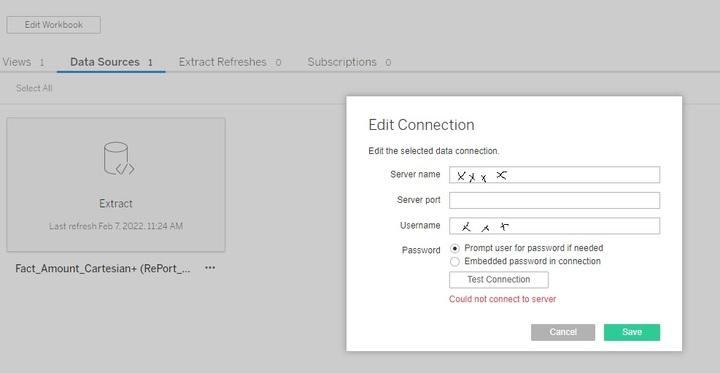Click the database extract icon
This screenshot has width=720, height=373.
(x=119, y=158)
